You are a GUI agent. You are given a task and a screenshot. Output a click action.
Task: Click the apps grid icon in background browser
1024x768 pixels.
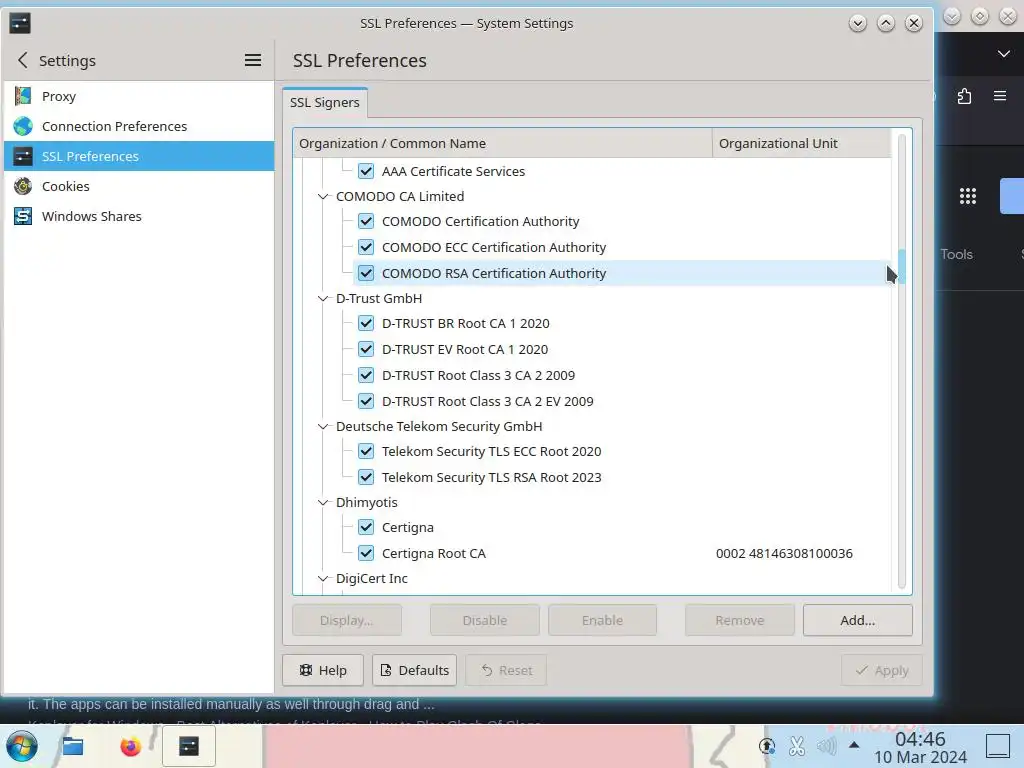coord(968,196)
